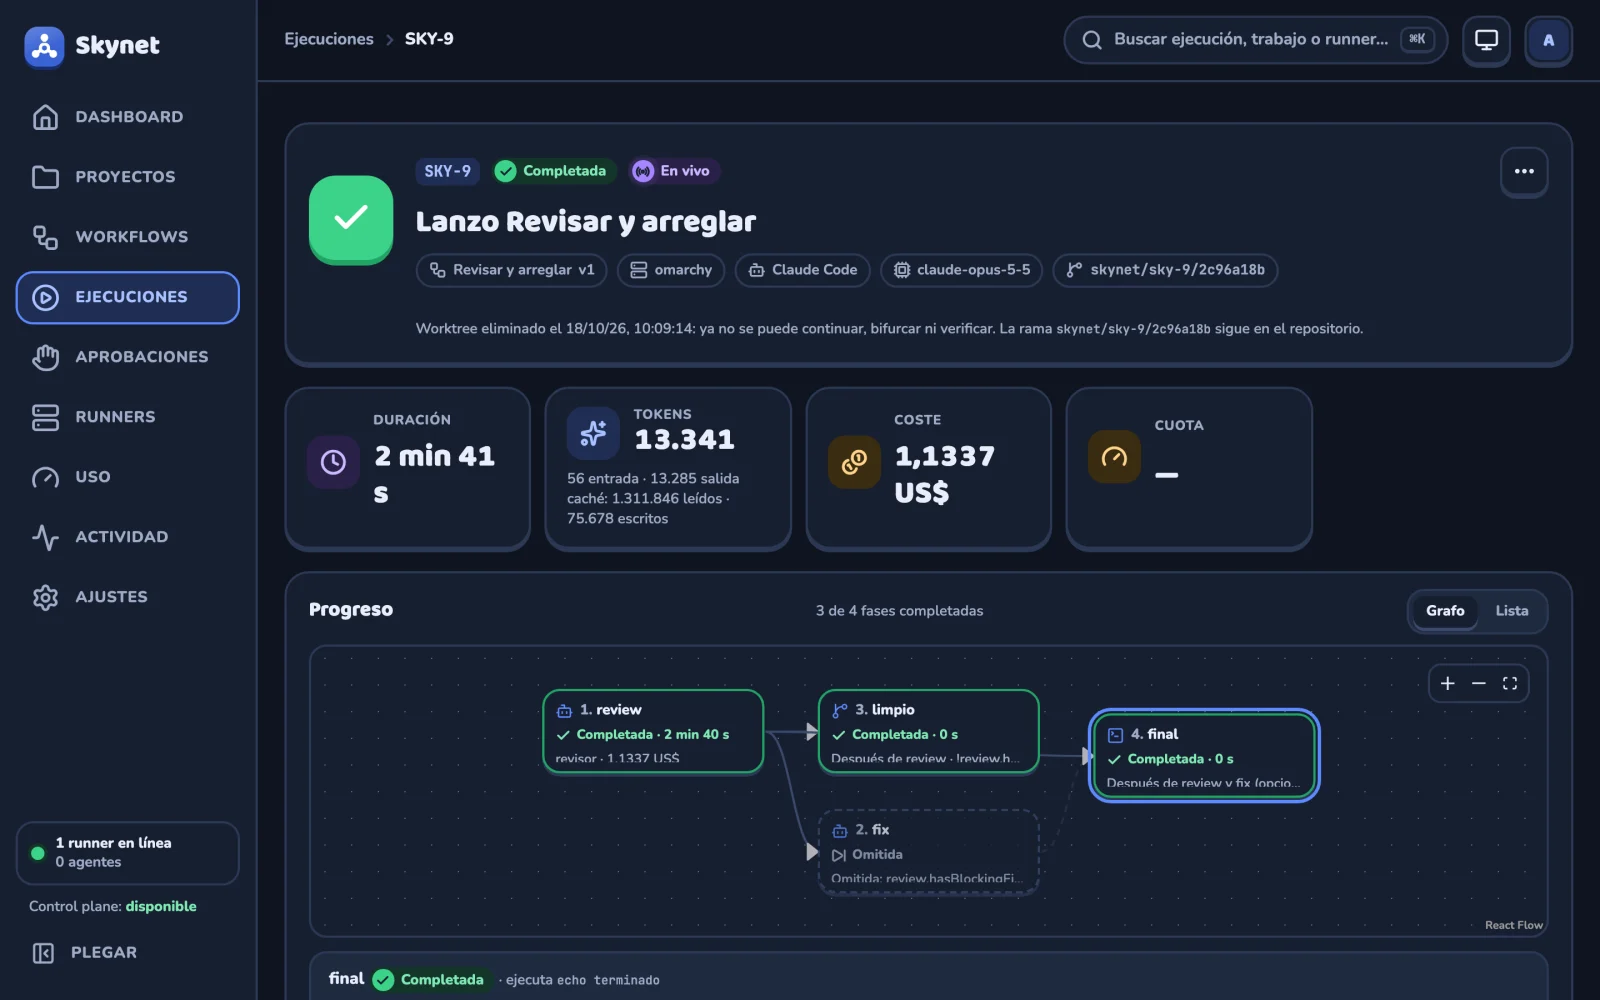This screenshot has width=1600, height=1000.
Task: Open Ajustes gear icon
Action: click(x=45, y=597)
